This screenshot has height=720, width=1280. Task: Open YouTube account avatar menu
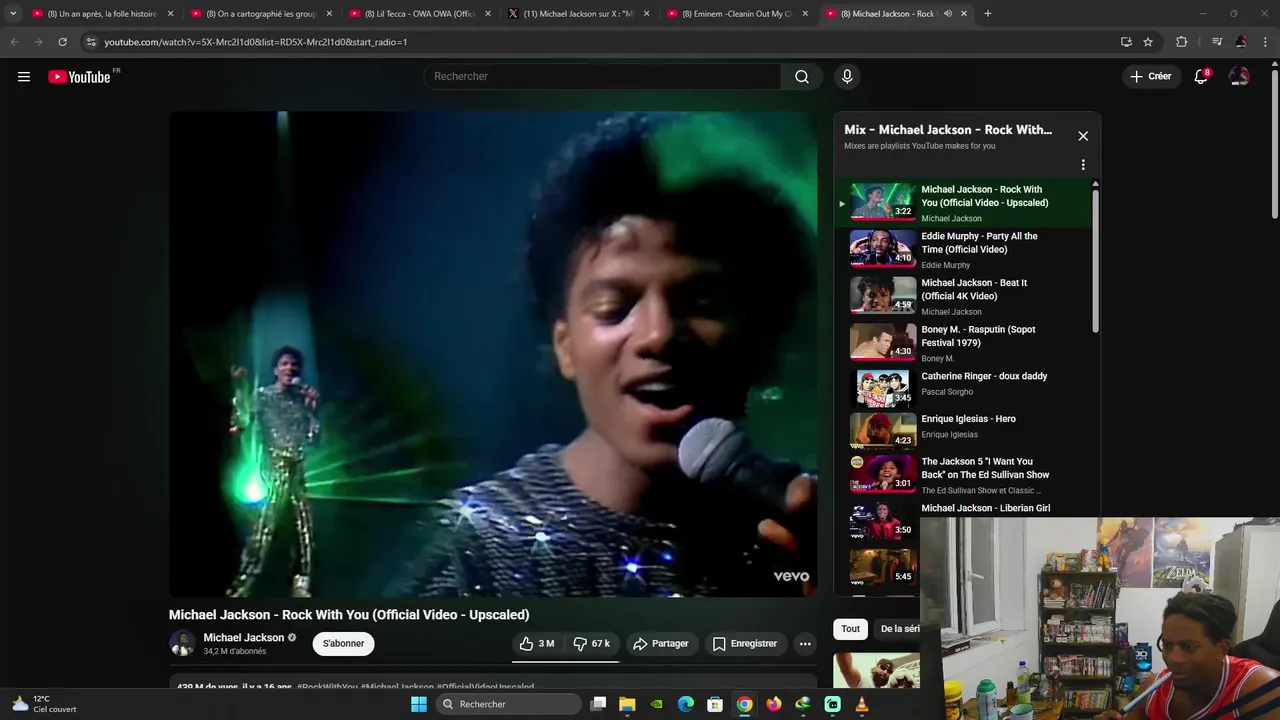(x=1239, y=77)
